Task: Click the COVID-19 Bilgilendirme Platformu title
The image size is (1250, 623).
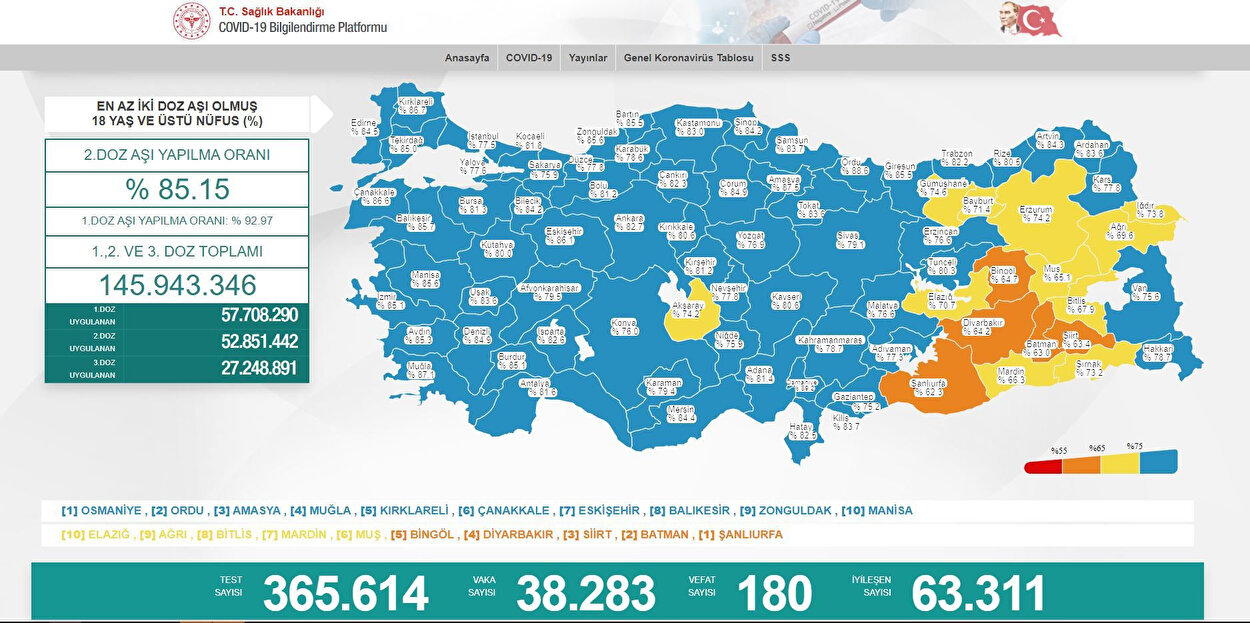Action: pos(302,28)
